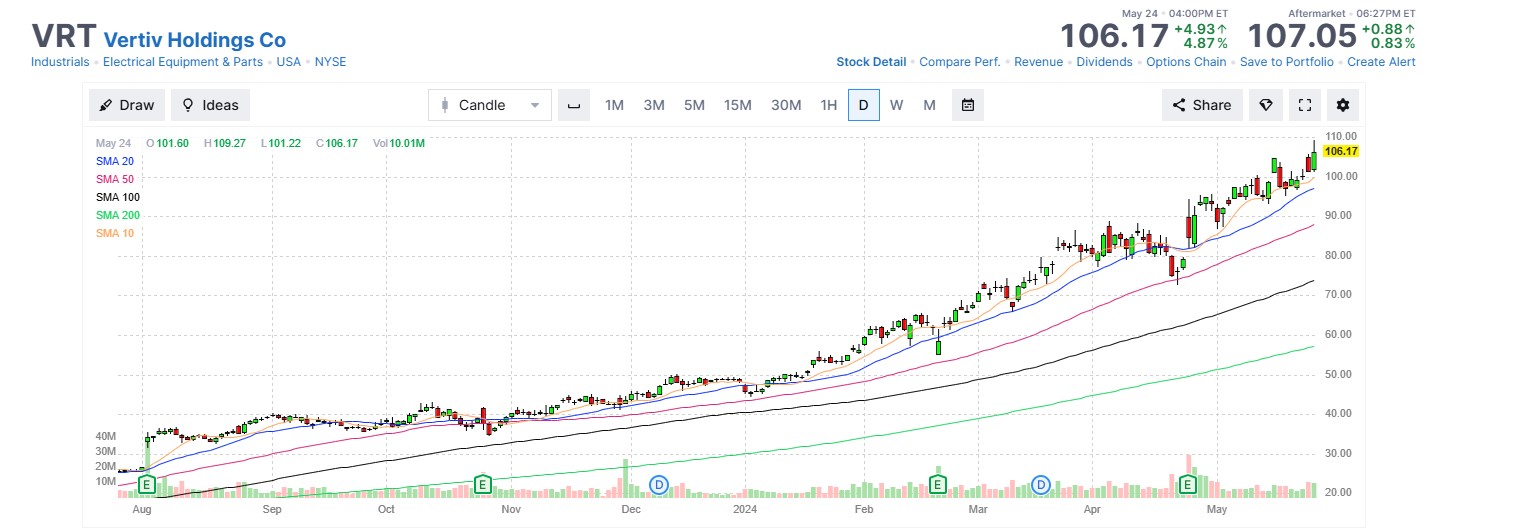This screenshot has height=528, width=1530.
Task: Open the Draw tools
Action: pyautogui.click(x=127, y=105)
